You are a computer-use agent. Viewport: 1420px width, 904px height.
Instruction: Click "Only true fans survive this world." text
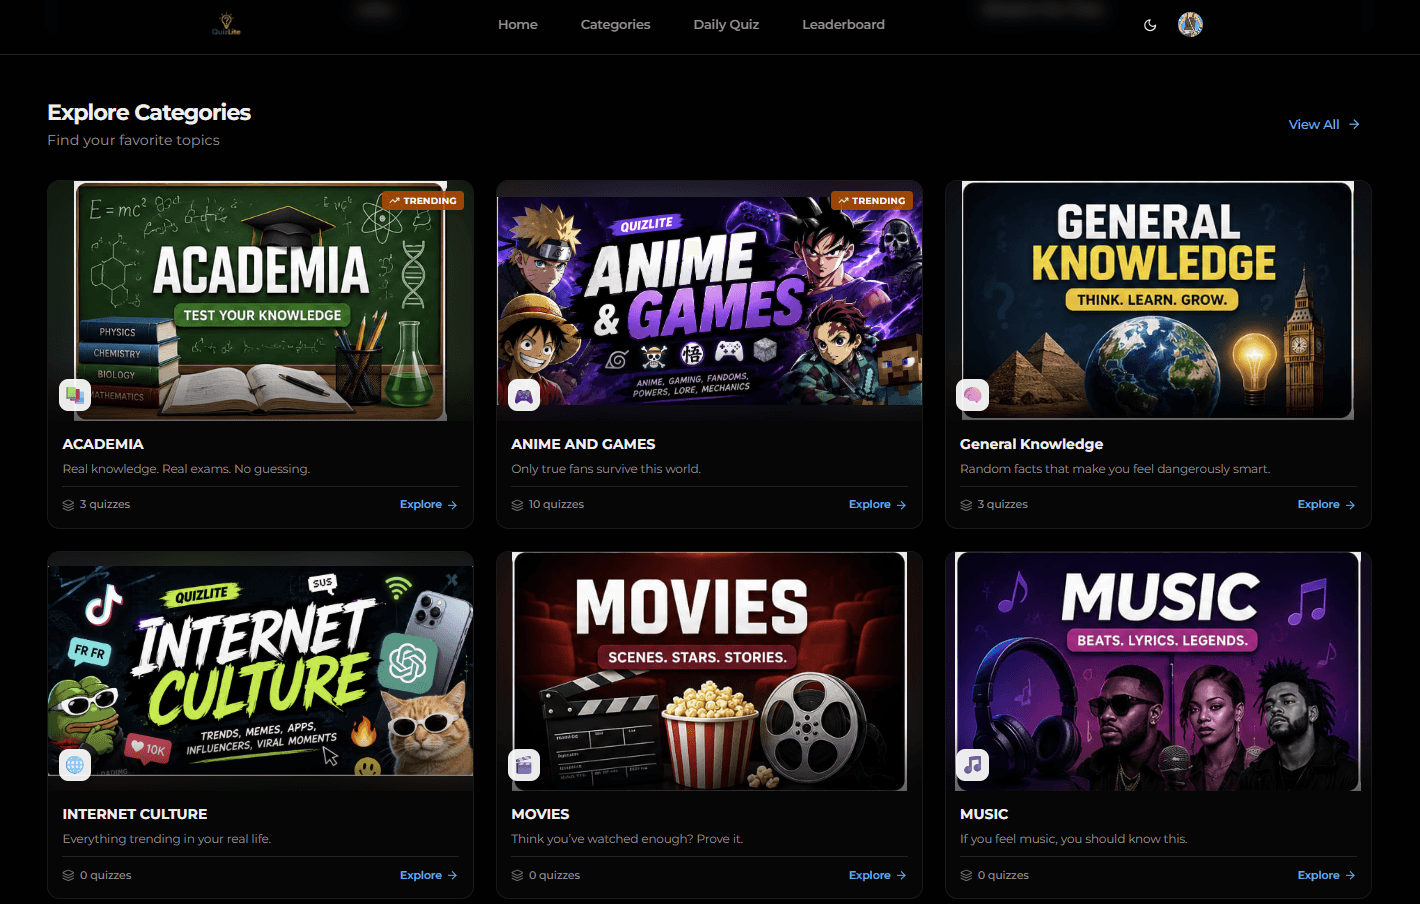click(606, 469)
